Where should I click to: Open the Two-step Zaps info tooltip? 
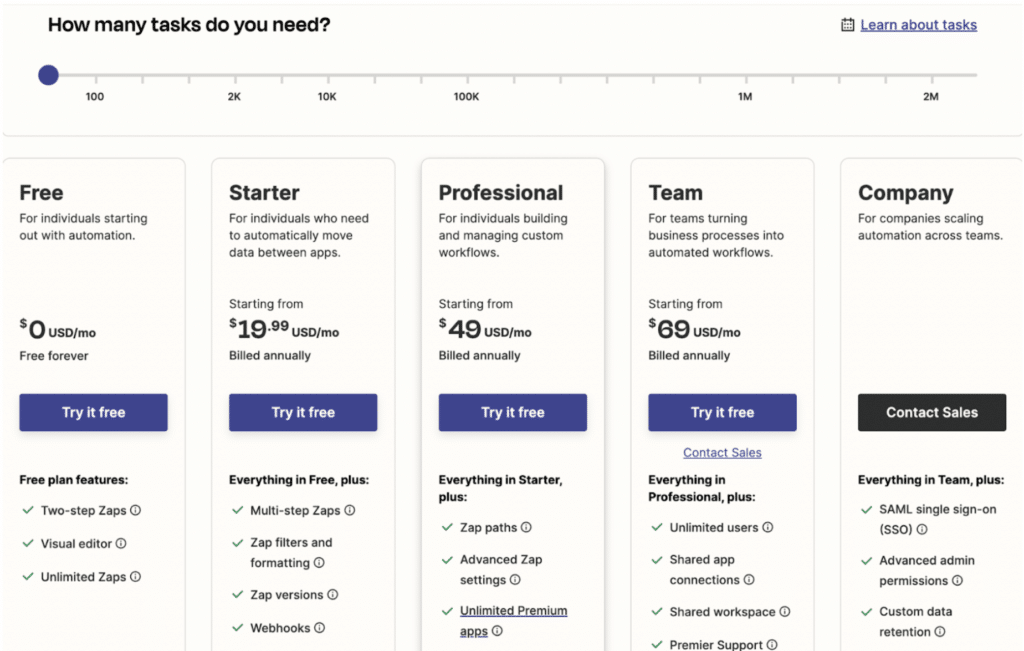[135, 511]
